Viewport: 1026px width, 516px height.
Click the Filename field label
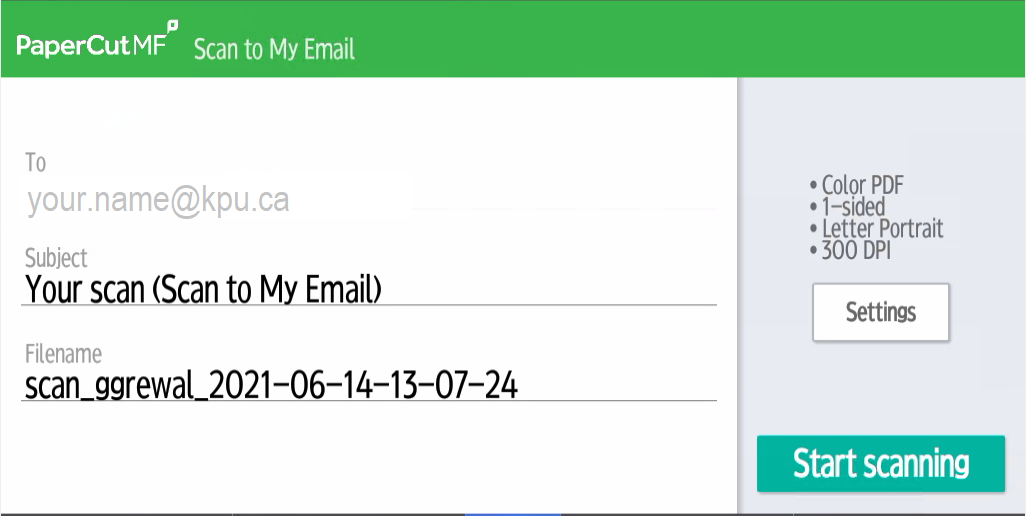pos(63,354)
